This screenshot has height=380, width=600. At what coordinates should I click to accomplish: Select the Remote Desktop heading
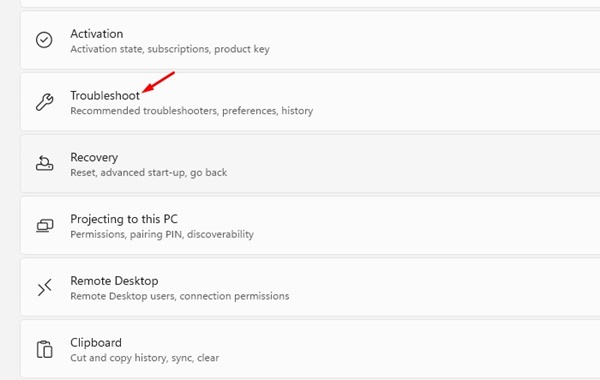[114, 281]
